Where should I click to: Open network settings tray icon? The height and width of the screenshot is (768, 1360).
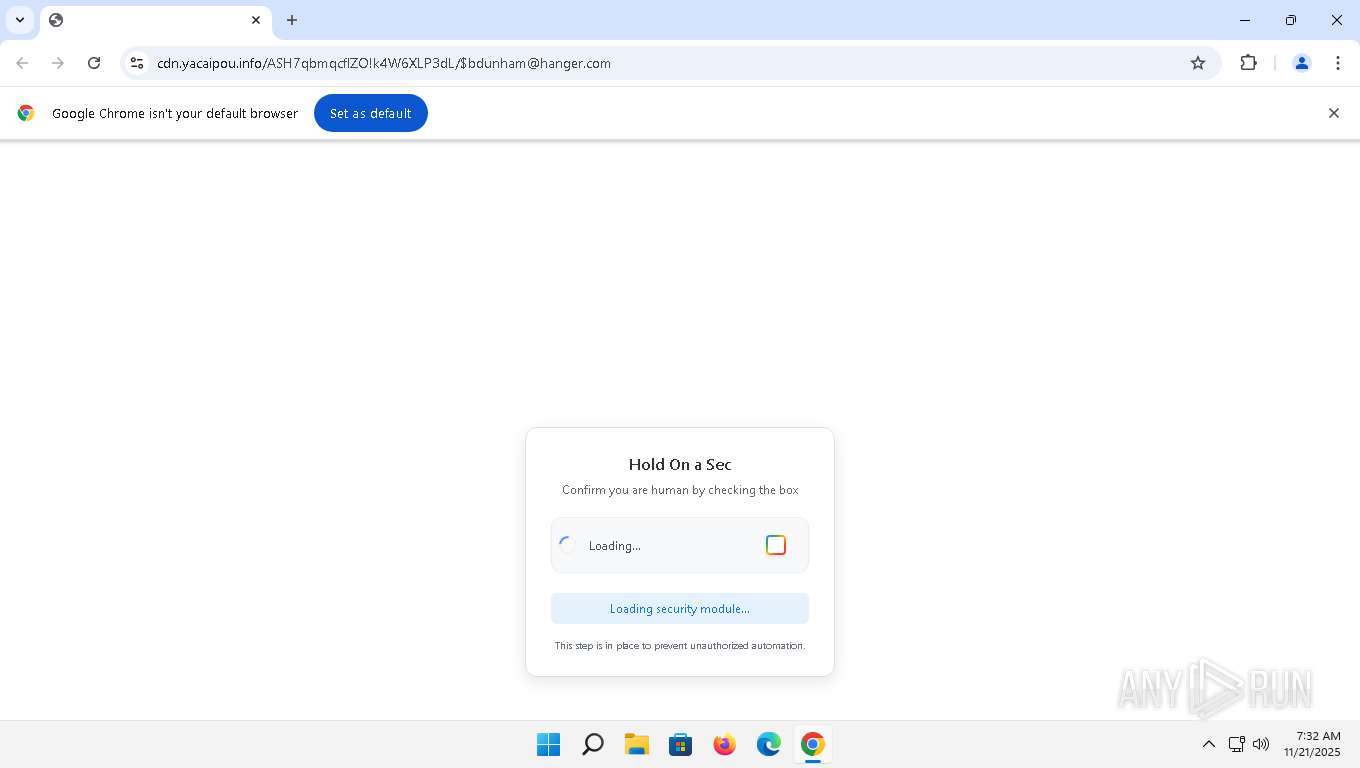(1236, 744)
